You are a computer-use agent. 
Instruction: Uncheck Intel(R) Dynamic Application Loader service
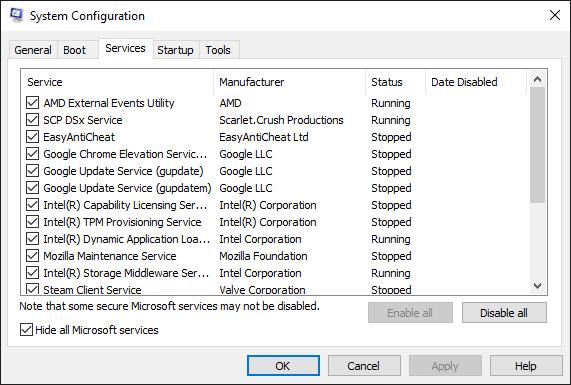(32, 239)
